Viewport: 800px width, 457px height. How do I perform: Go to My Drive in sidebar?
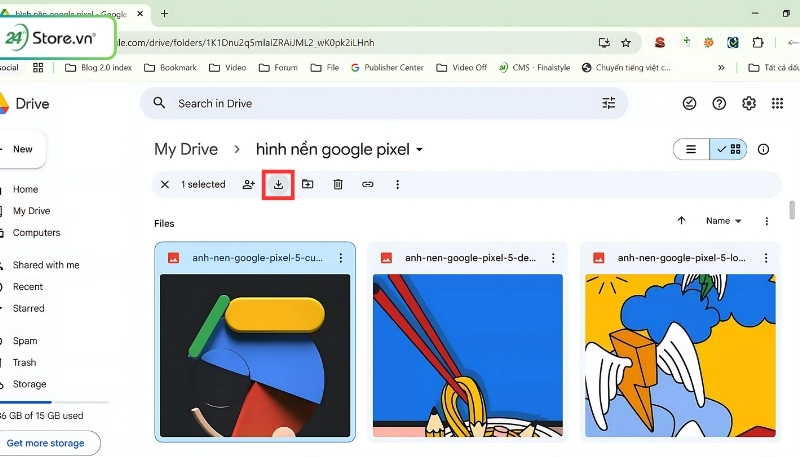(x=32, y=211)
